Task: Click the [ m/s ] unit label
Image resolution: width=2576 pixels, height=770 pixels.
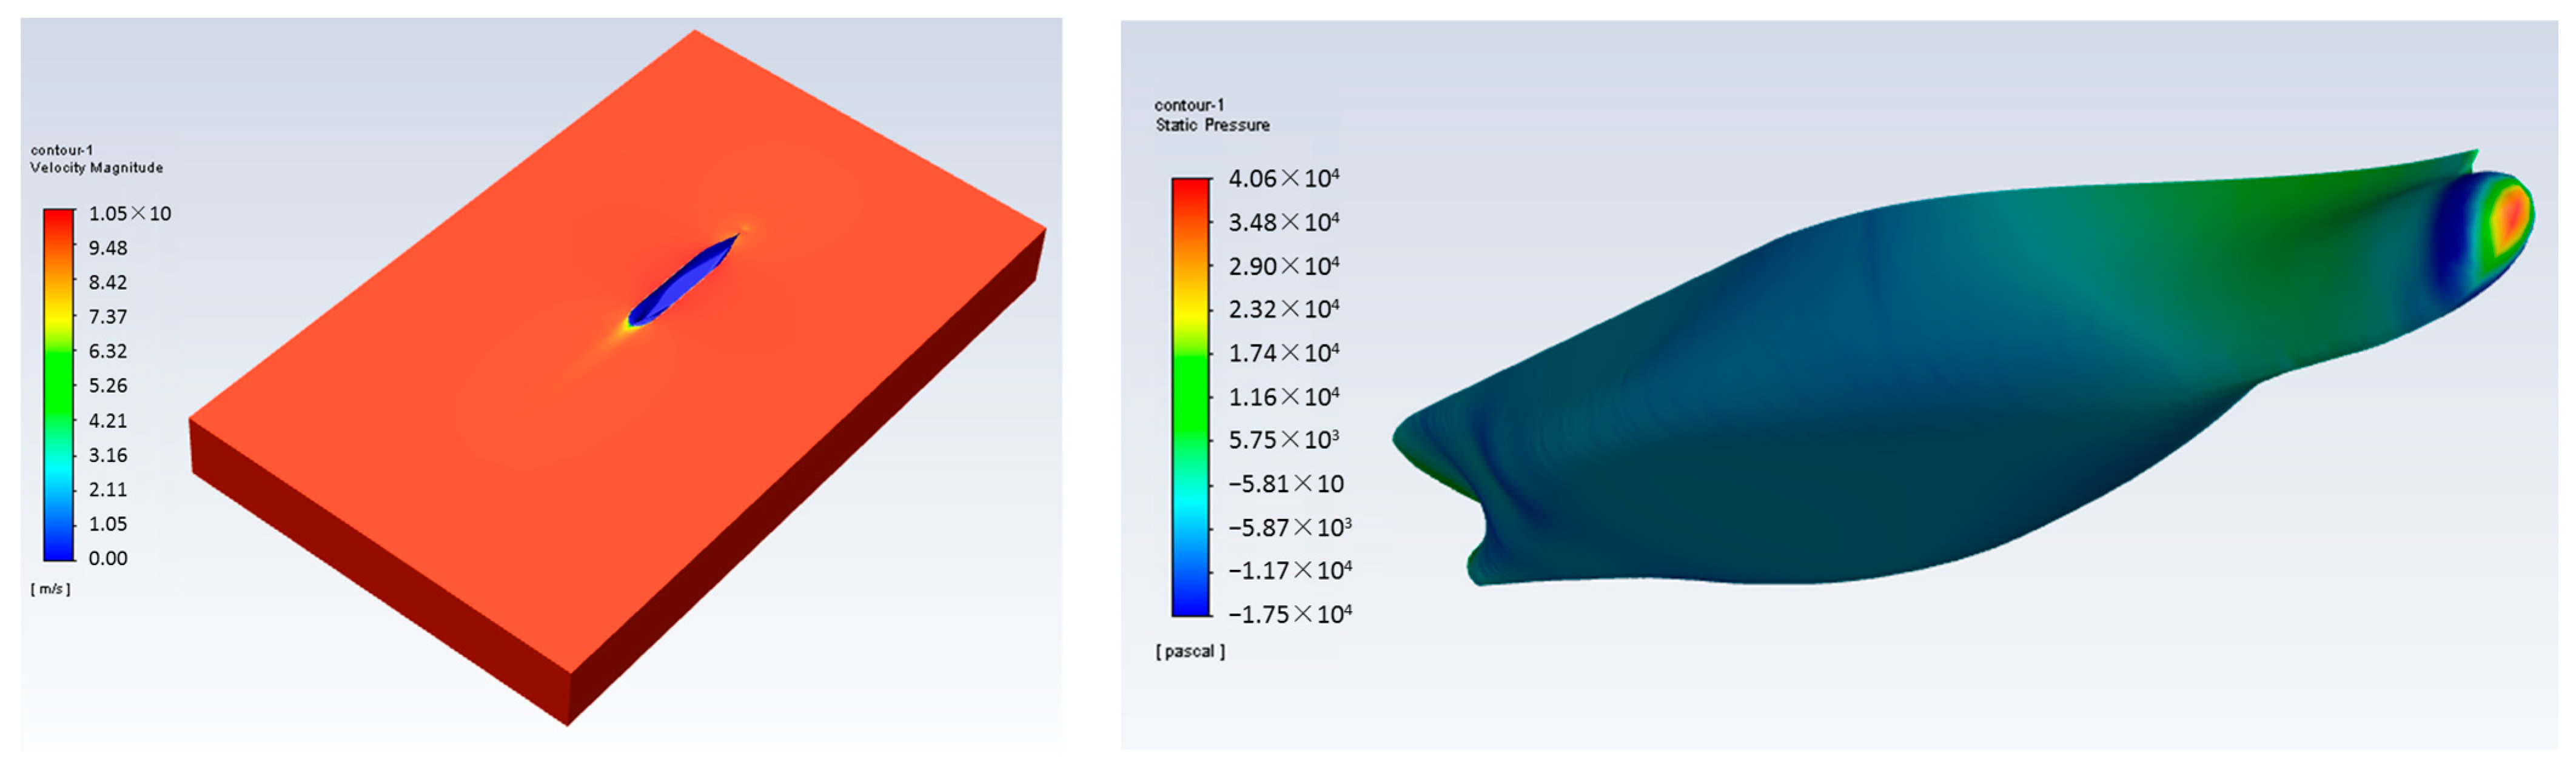Action: coord(50,589)
